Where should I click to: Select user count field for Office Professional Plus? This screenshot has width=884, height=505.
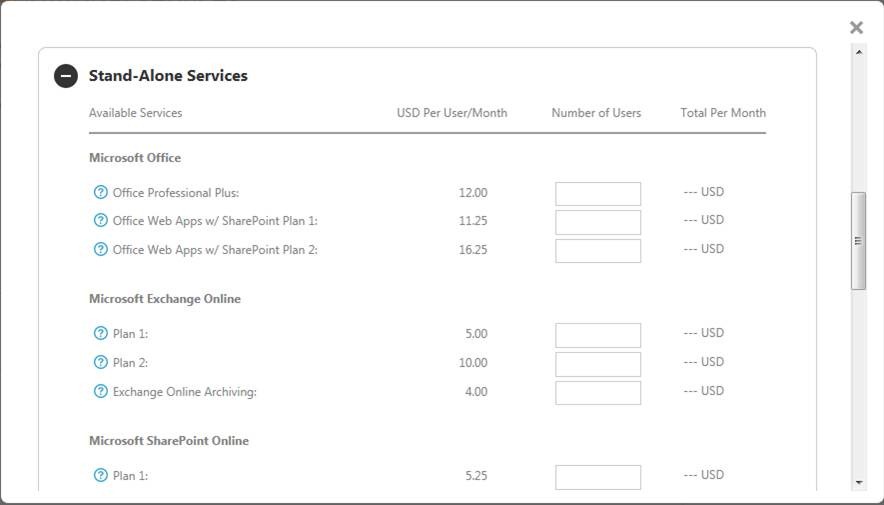click(x=598, y=194)
